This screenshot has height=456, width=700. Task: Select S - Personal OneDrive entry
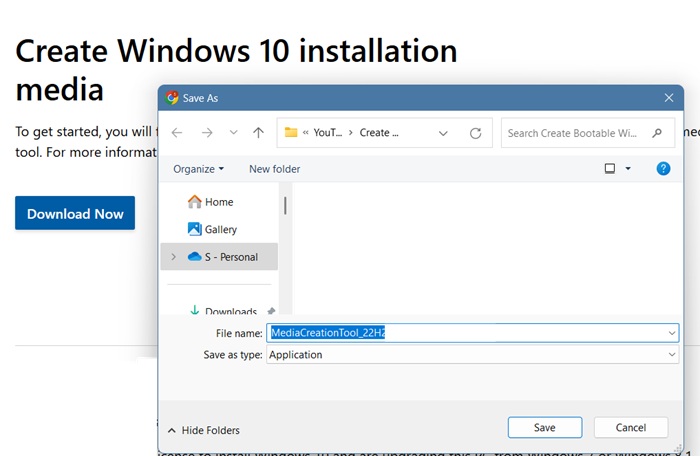point(219,257)
